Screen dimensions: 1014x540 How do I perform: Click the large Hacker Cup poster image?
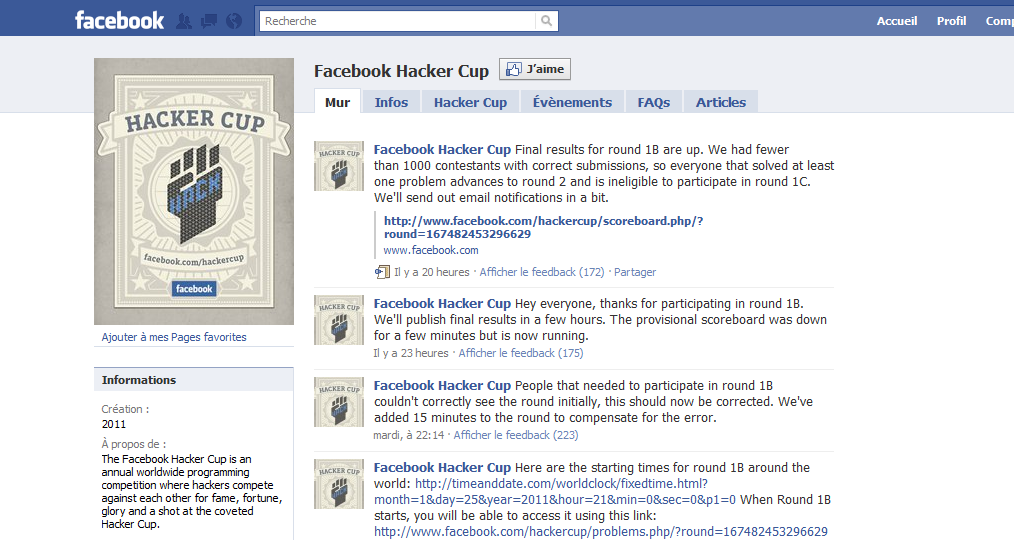[x=194, y=191]
